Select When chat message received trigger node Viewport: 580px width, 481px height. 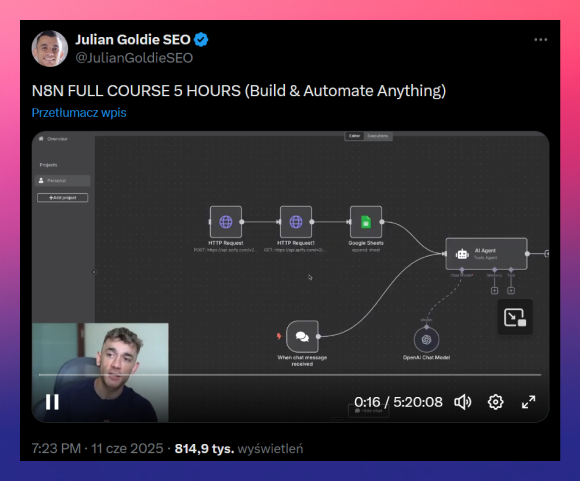coord(302,337)
